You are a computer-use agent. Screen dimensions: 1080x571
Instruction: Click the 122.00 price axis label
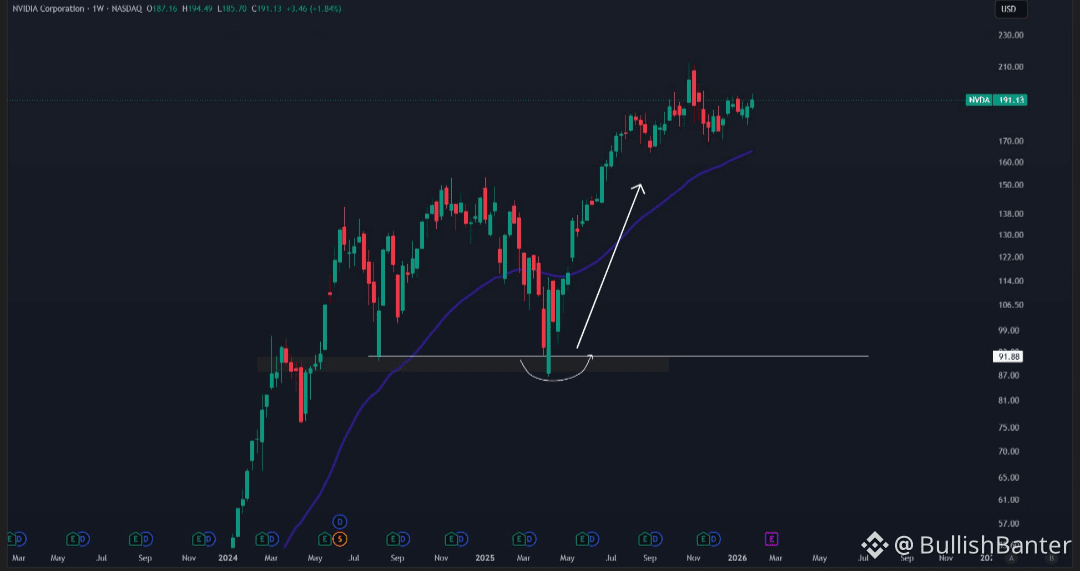pos(1010,258)
